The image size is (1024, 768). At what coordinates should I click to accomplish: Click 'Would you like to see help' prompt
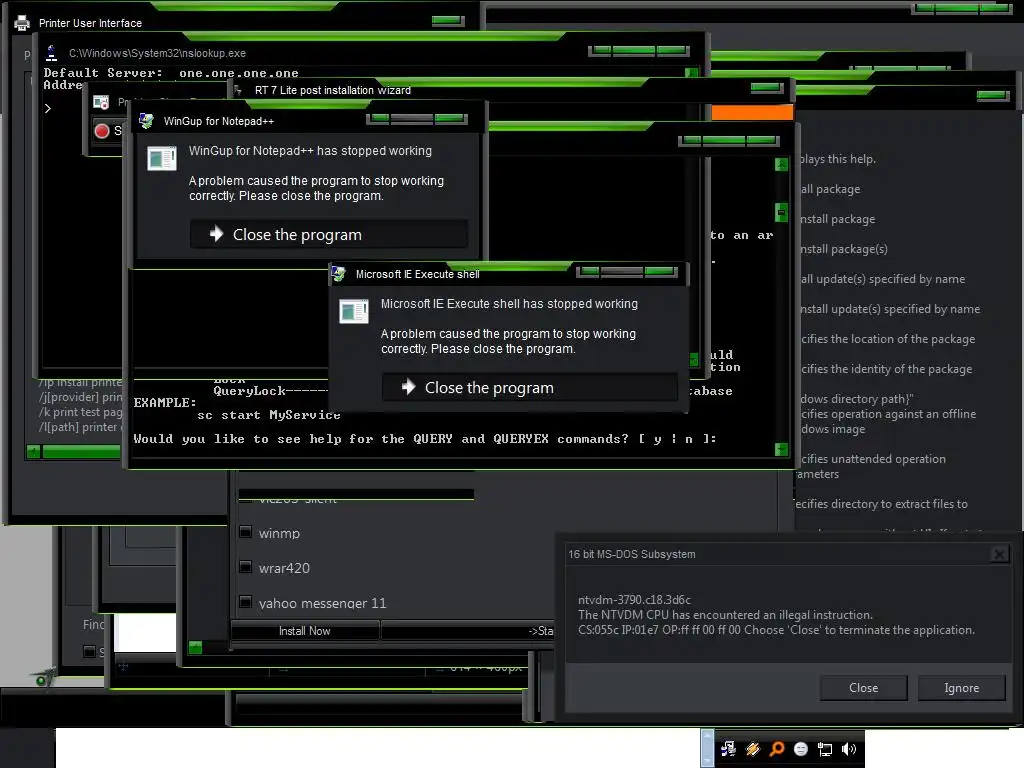(x=424, y=439)
